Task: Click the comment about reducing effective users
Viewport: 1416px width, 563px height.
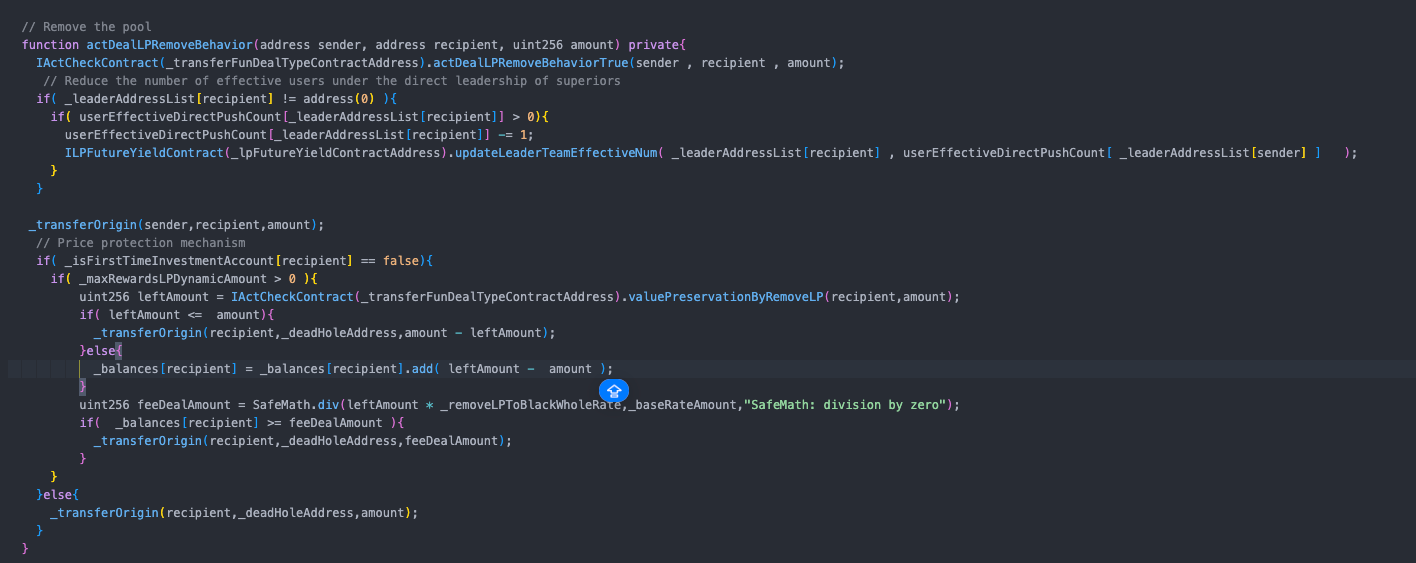Action: coord(332,81)
